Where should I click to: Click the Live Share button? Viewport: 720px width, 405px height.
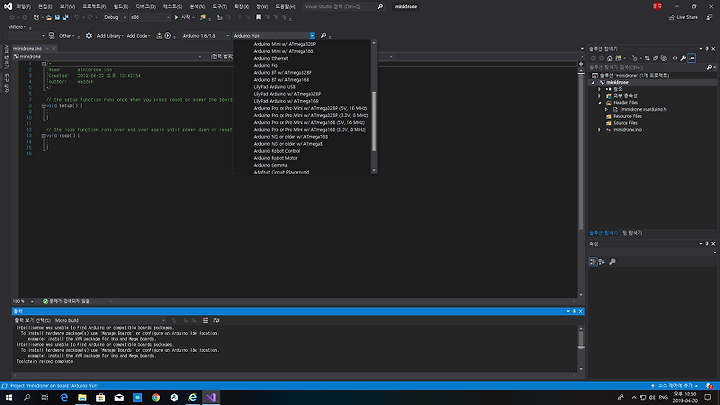(683, 17)
